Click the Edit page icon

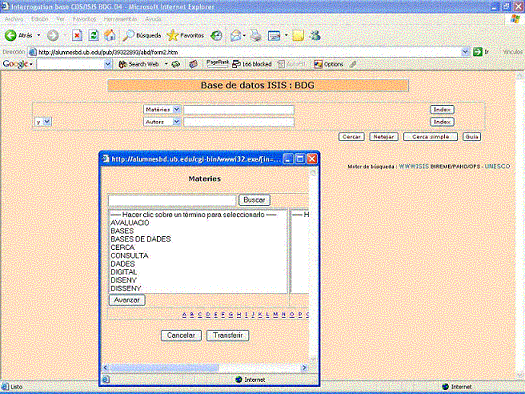click(274, 35)
